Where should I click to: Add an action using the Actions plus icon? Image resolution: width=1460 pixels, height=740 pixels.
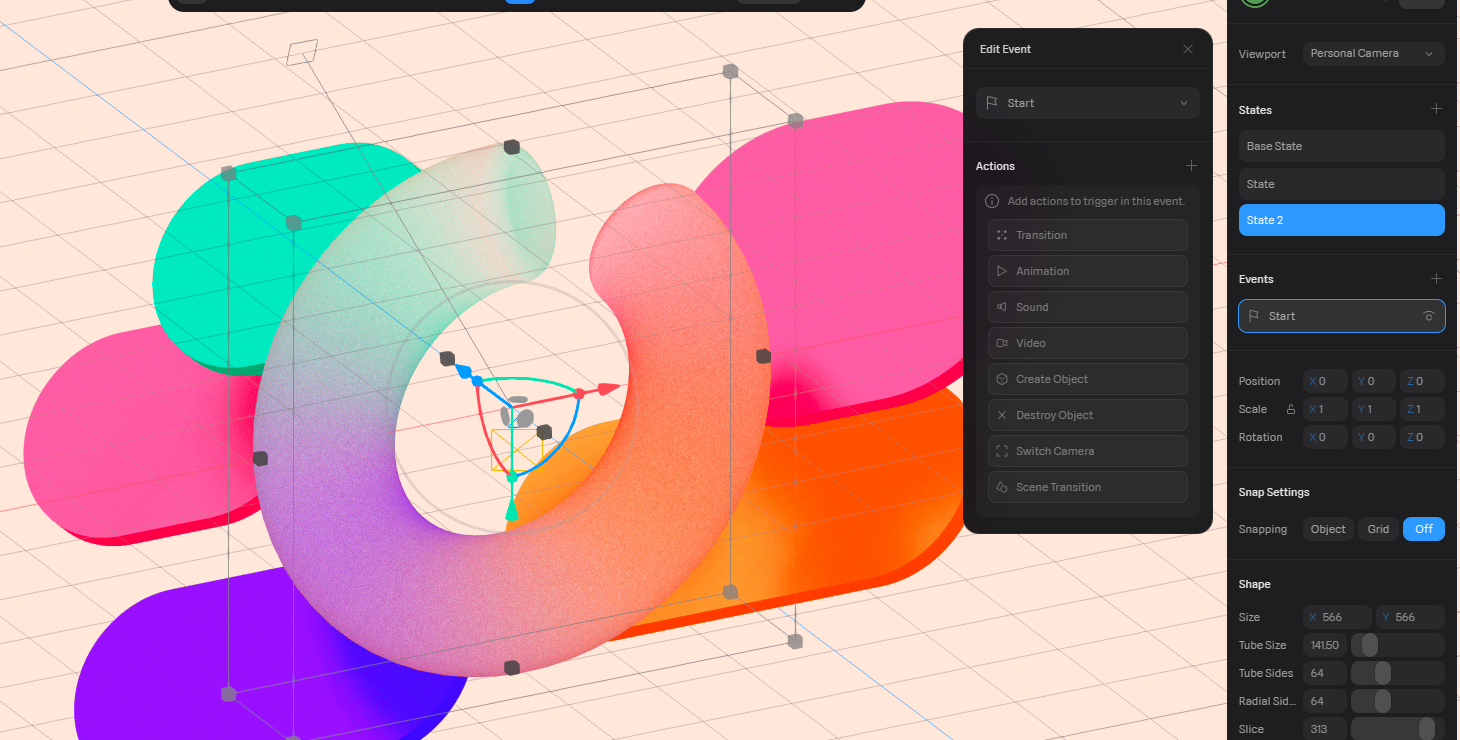[x=1191, y=166]
